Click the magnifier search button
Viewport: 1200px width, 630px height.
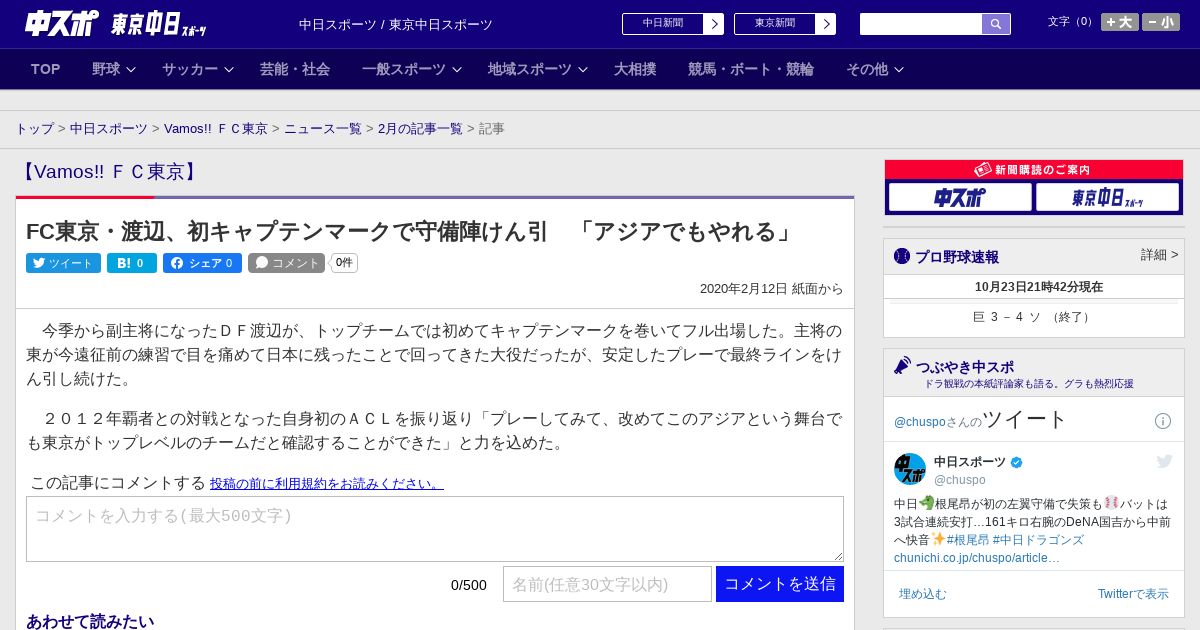click(996, 24)
